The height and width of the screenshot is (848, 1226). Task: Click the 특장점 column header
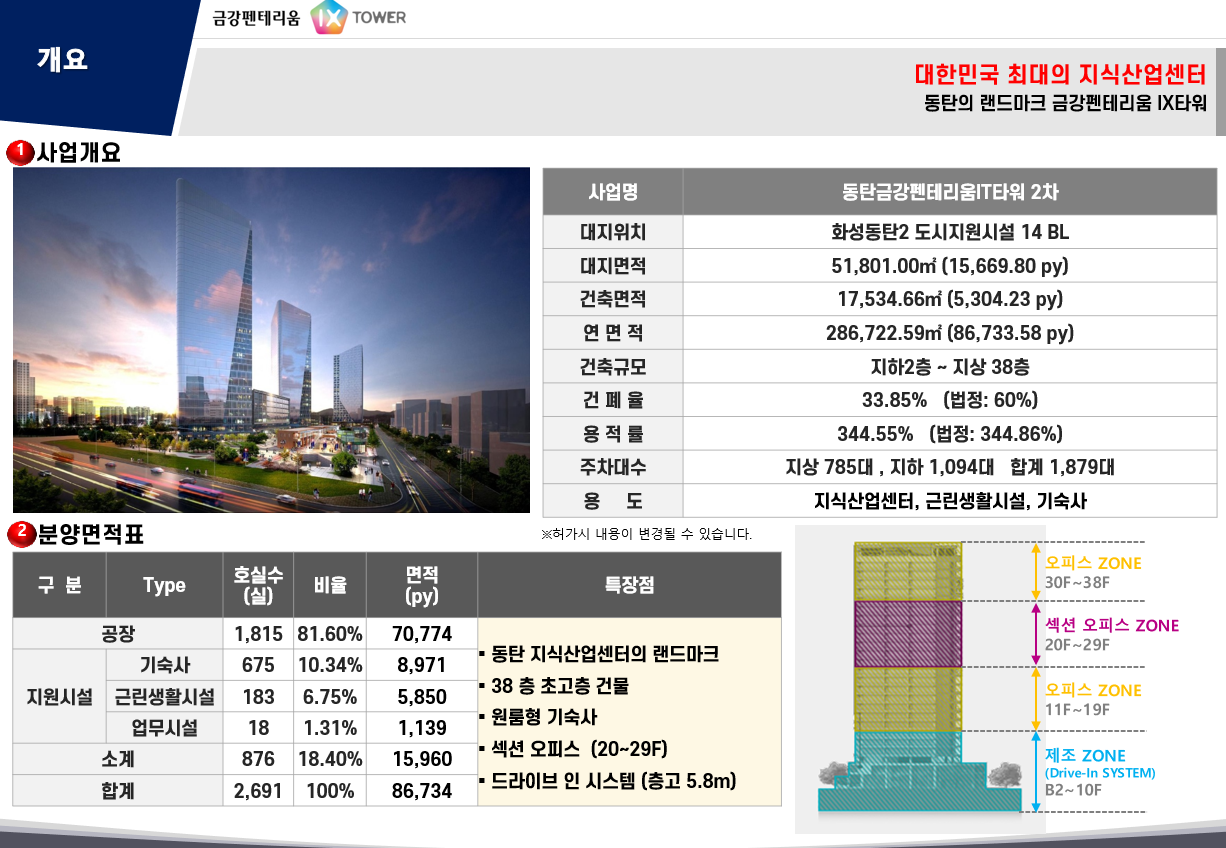coord(630,585)
